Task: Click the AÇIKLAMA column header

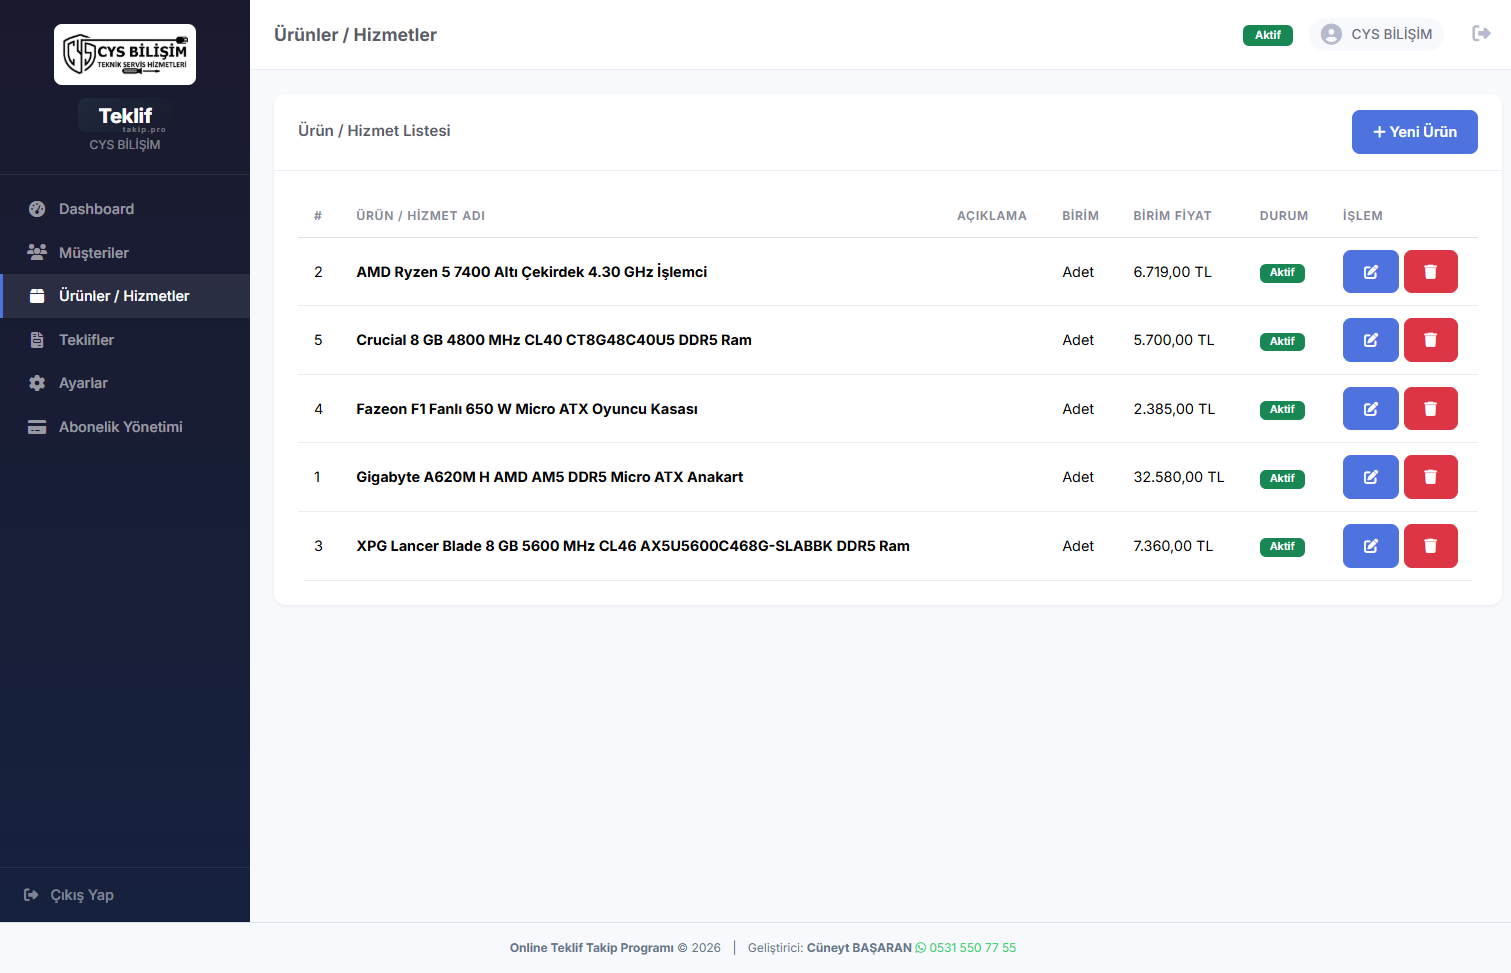Action: tap(992, 216)
